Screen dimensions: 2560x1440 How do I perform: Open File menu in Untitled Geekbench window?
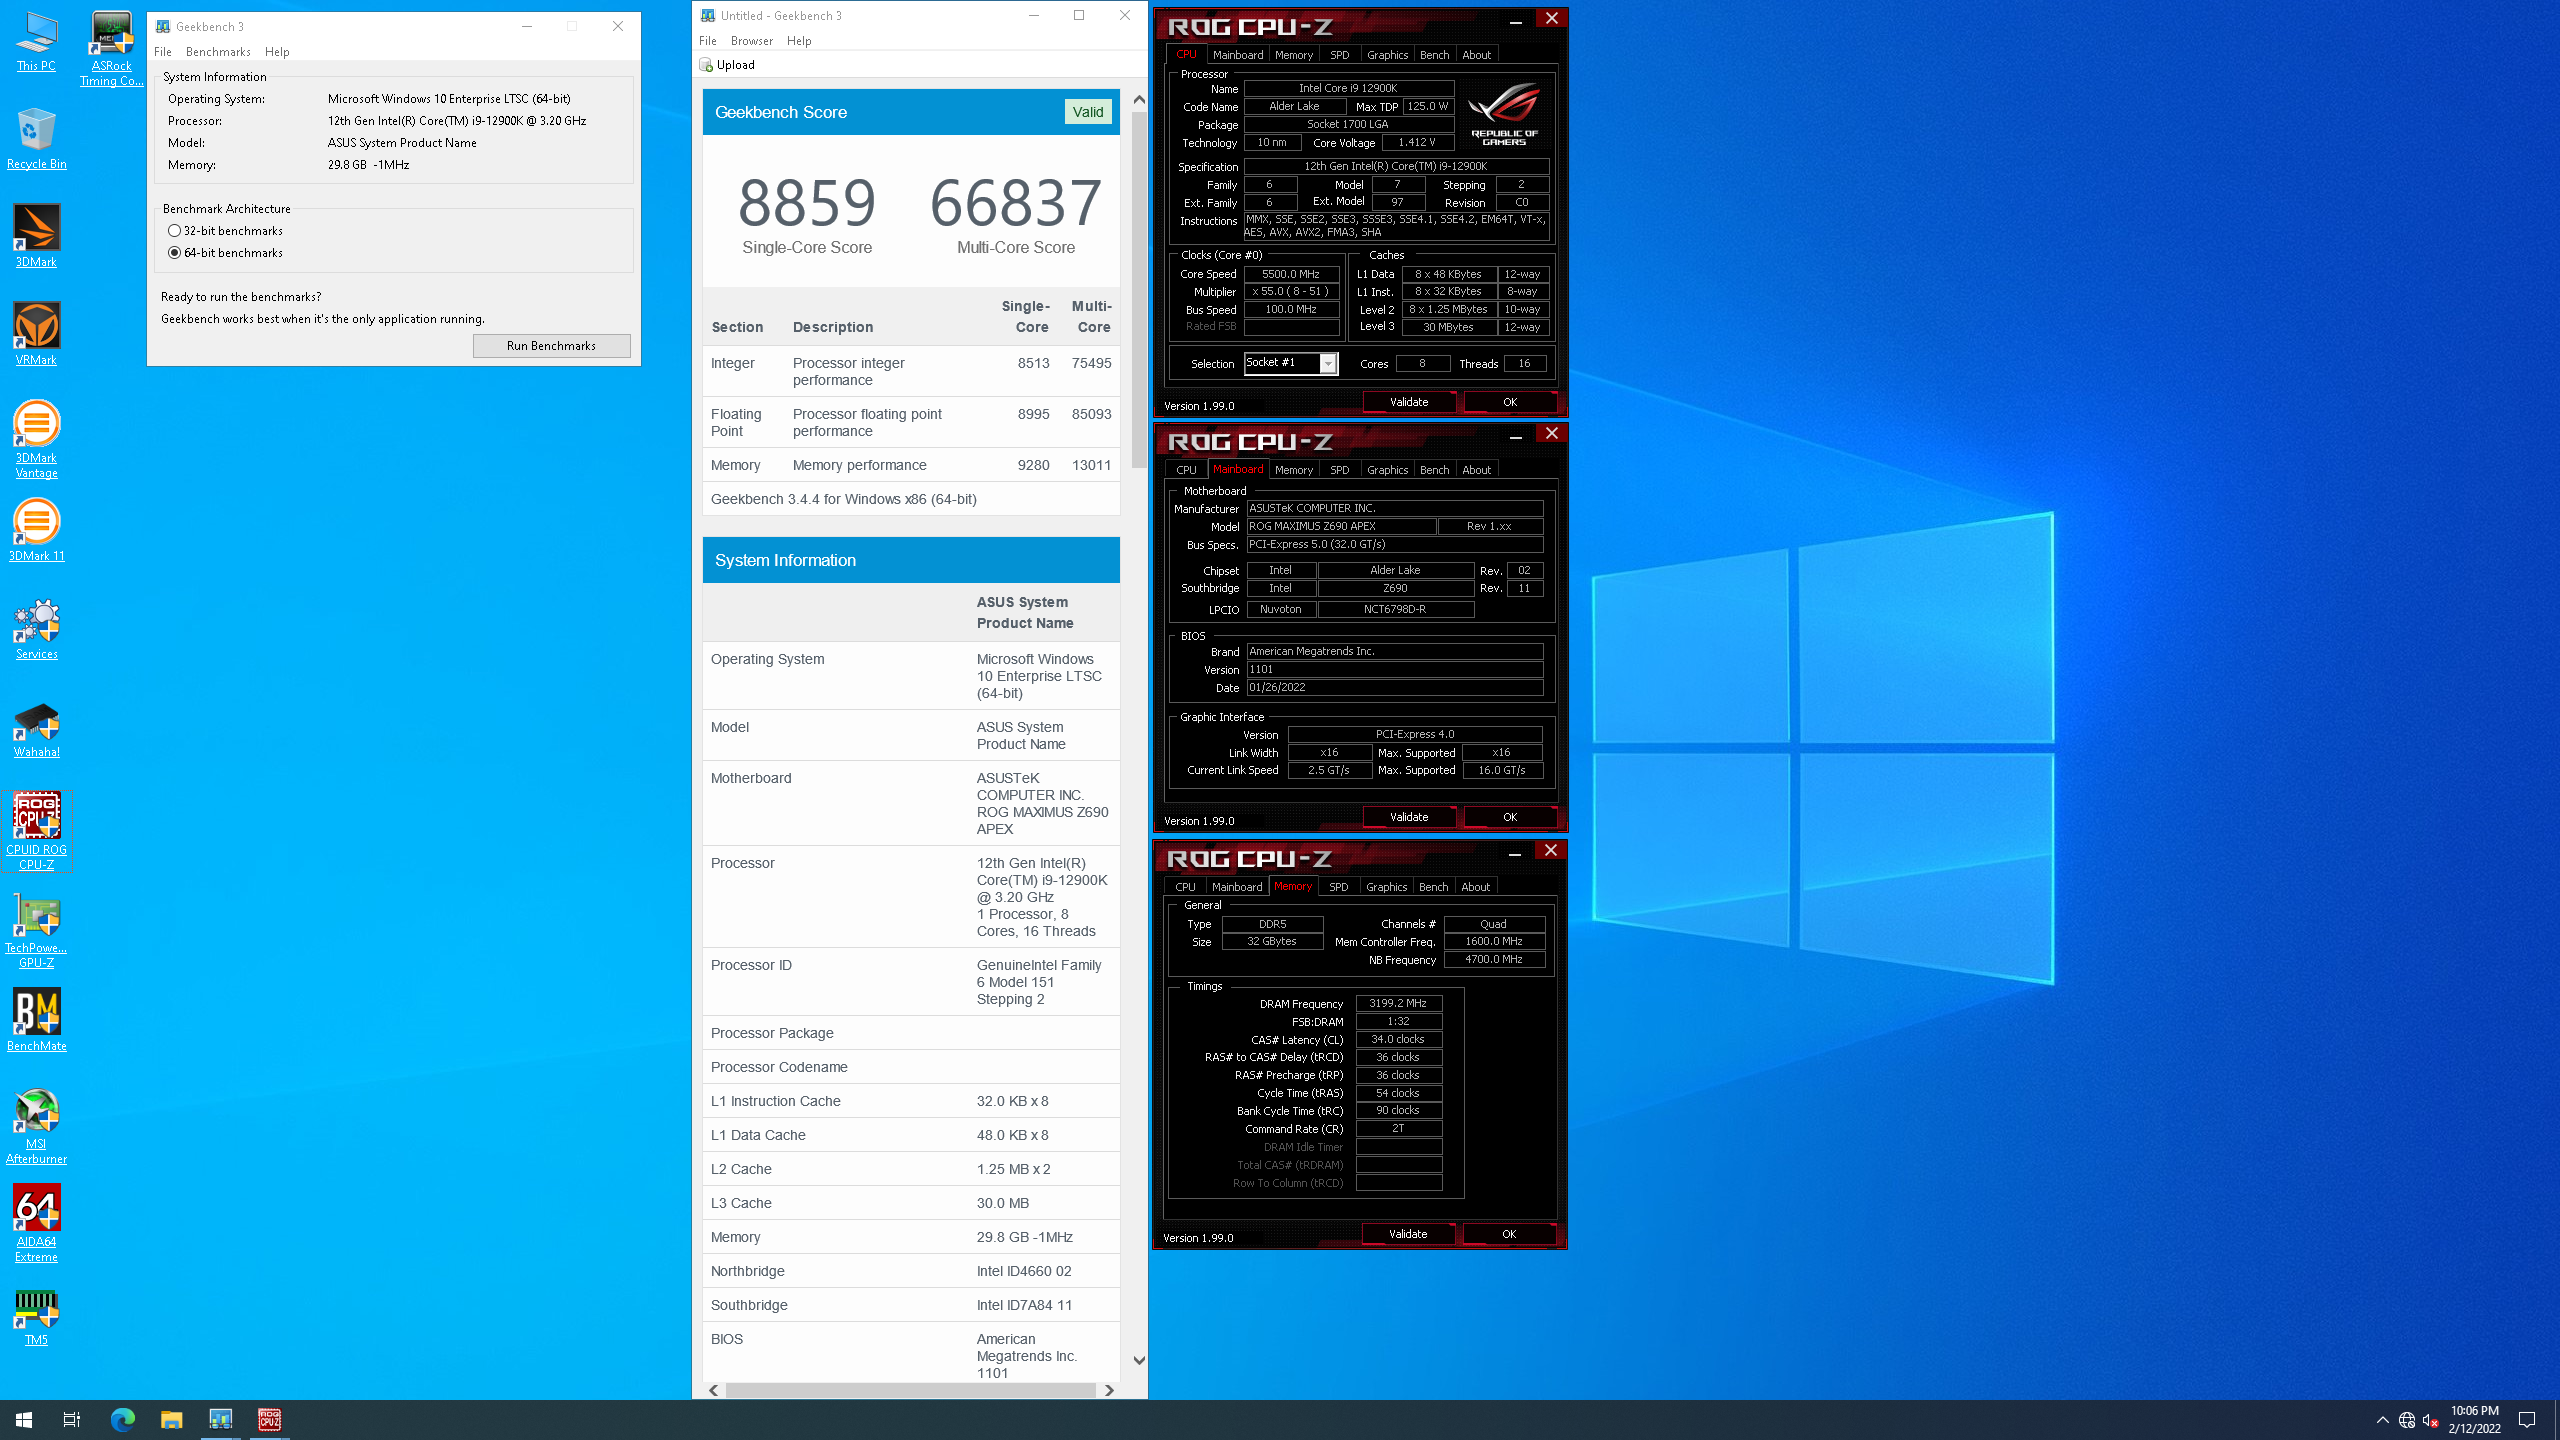coord(708,41)
